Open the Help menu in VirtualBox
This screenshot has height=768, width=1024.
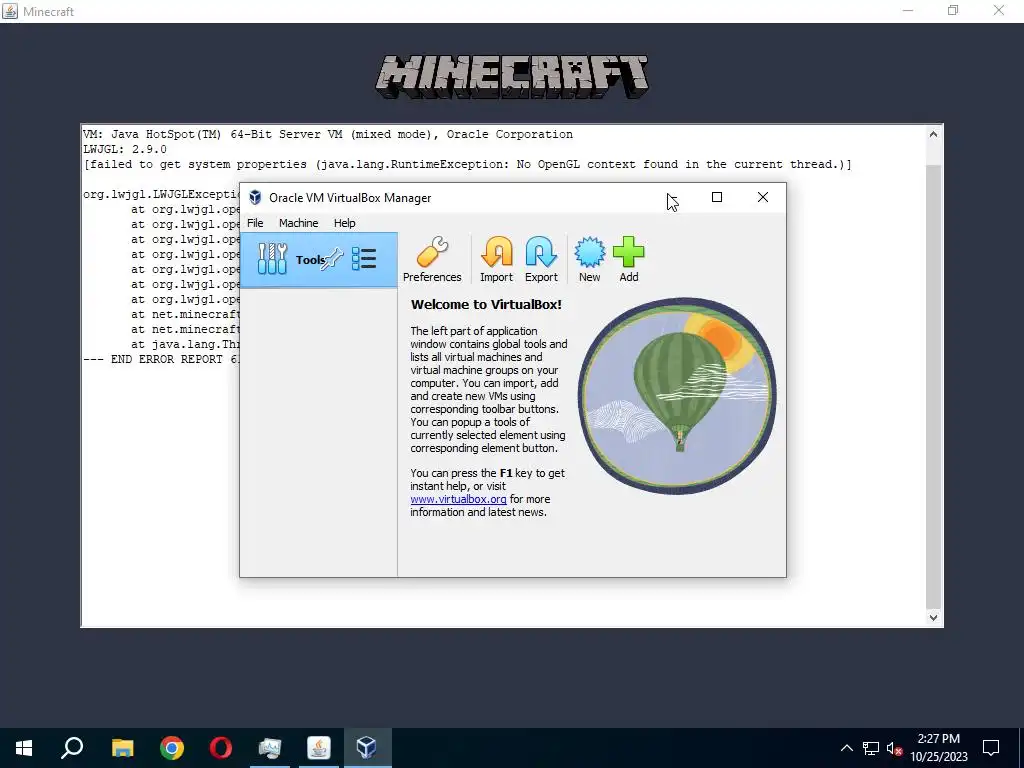click(x=344, y=223)
